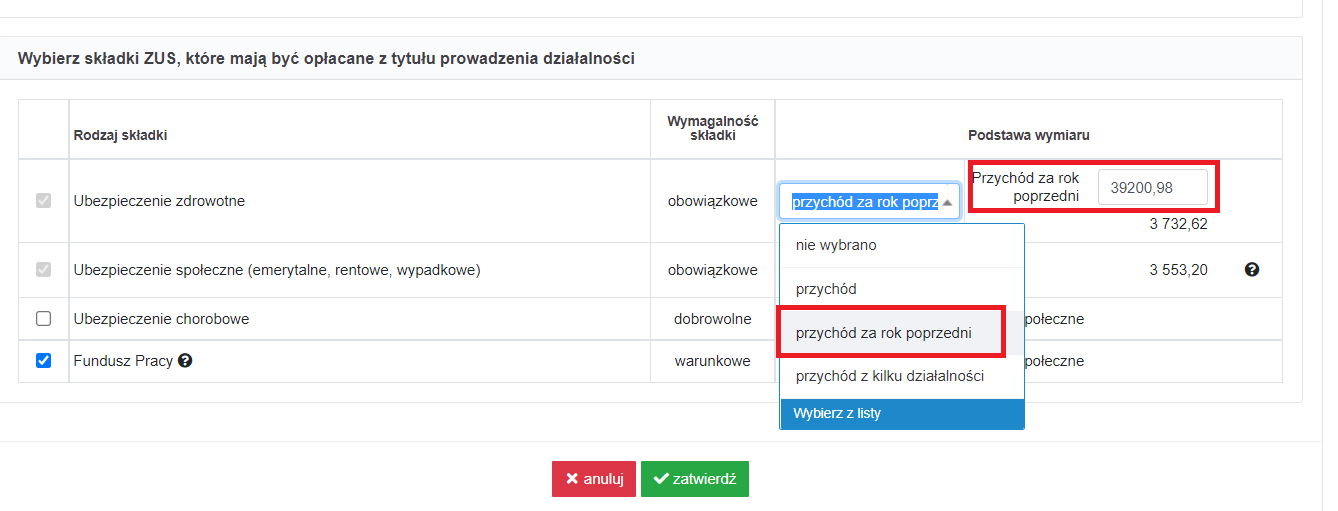Screen dimensions: 1338x511
Task: Focus the 39200,98 income input field
Action: [x=1152, y=187]
